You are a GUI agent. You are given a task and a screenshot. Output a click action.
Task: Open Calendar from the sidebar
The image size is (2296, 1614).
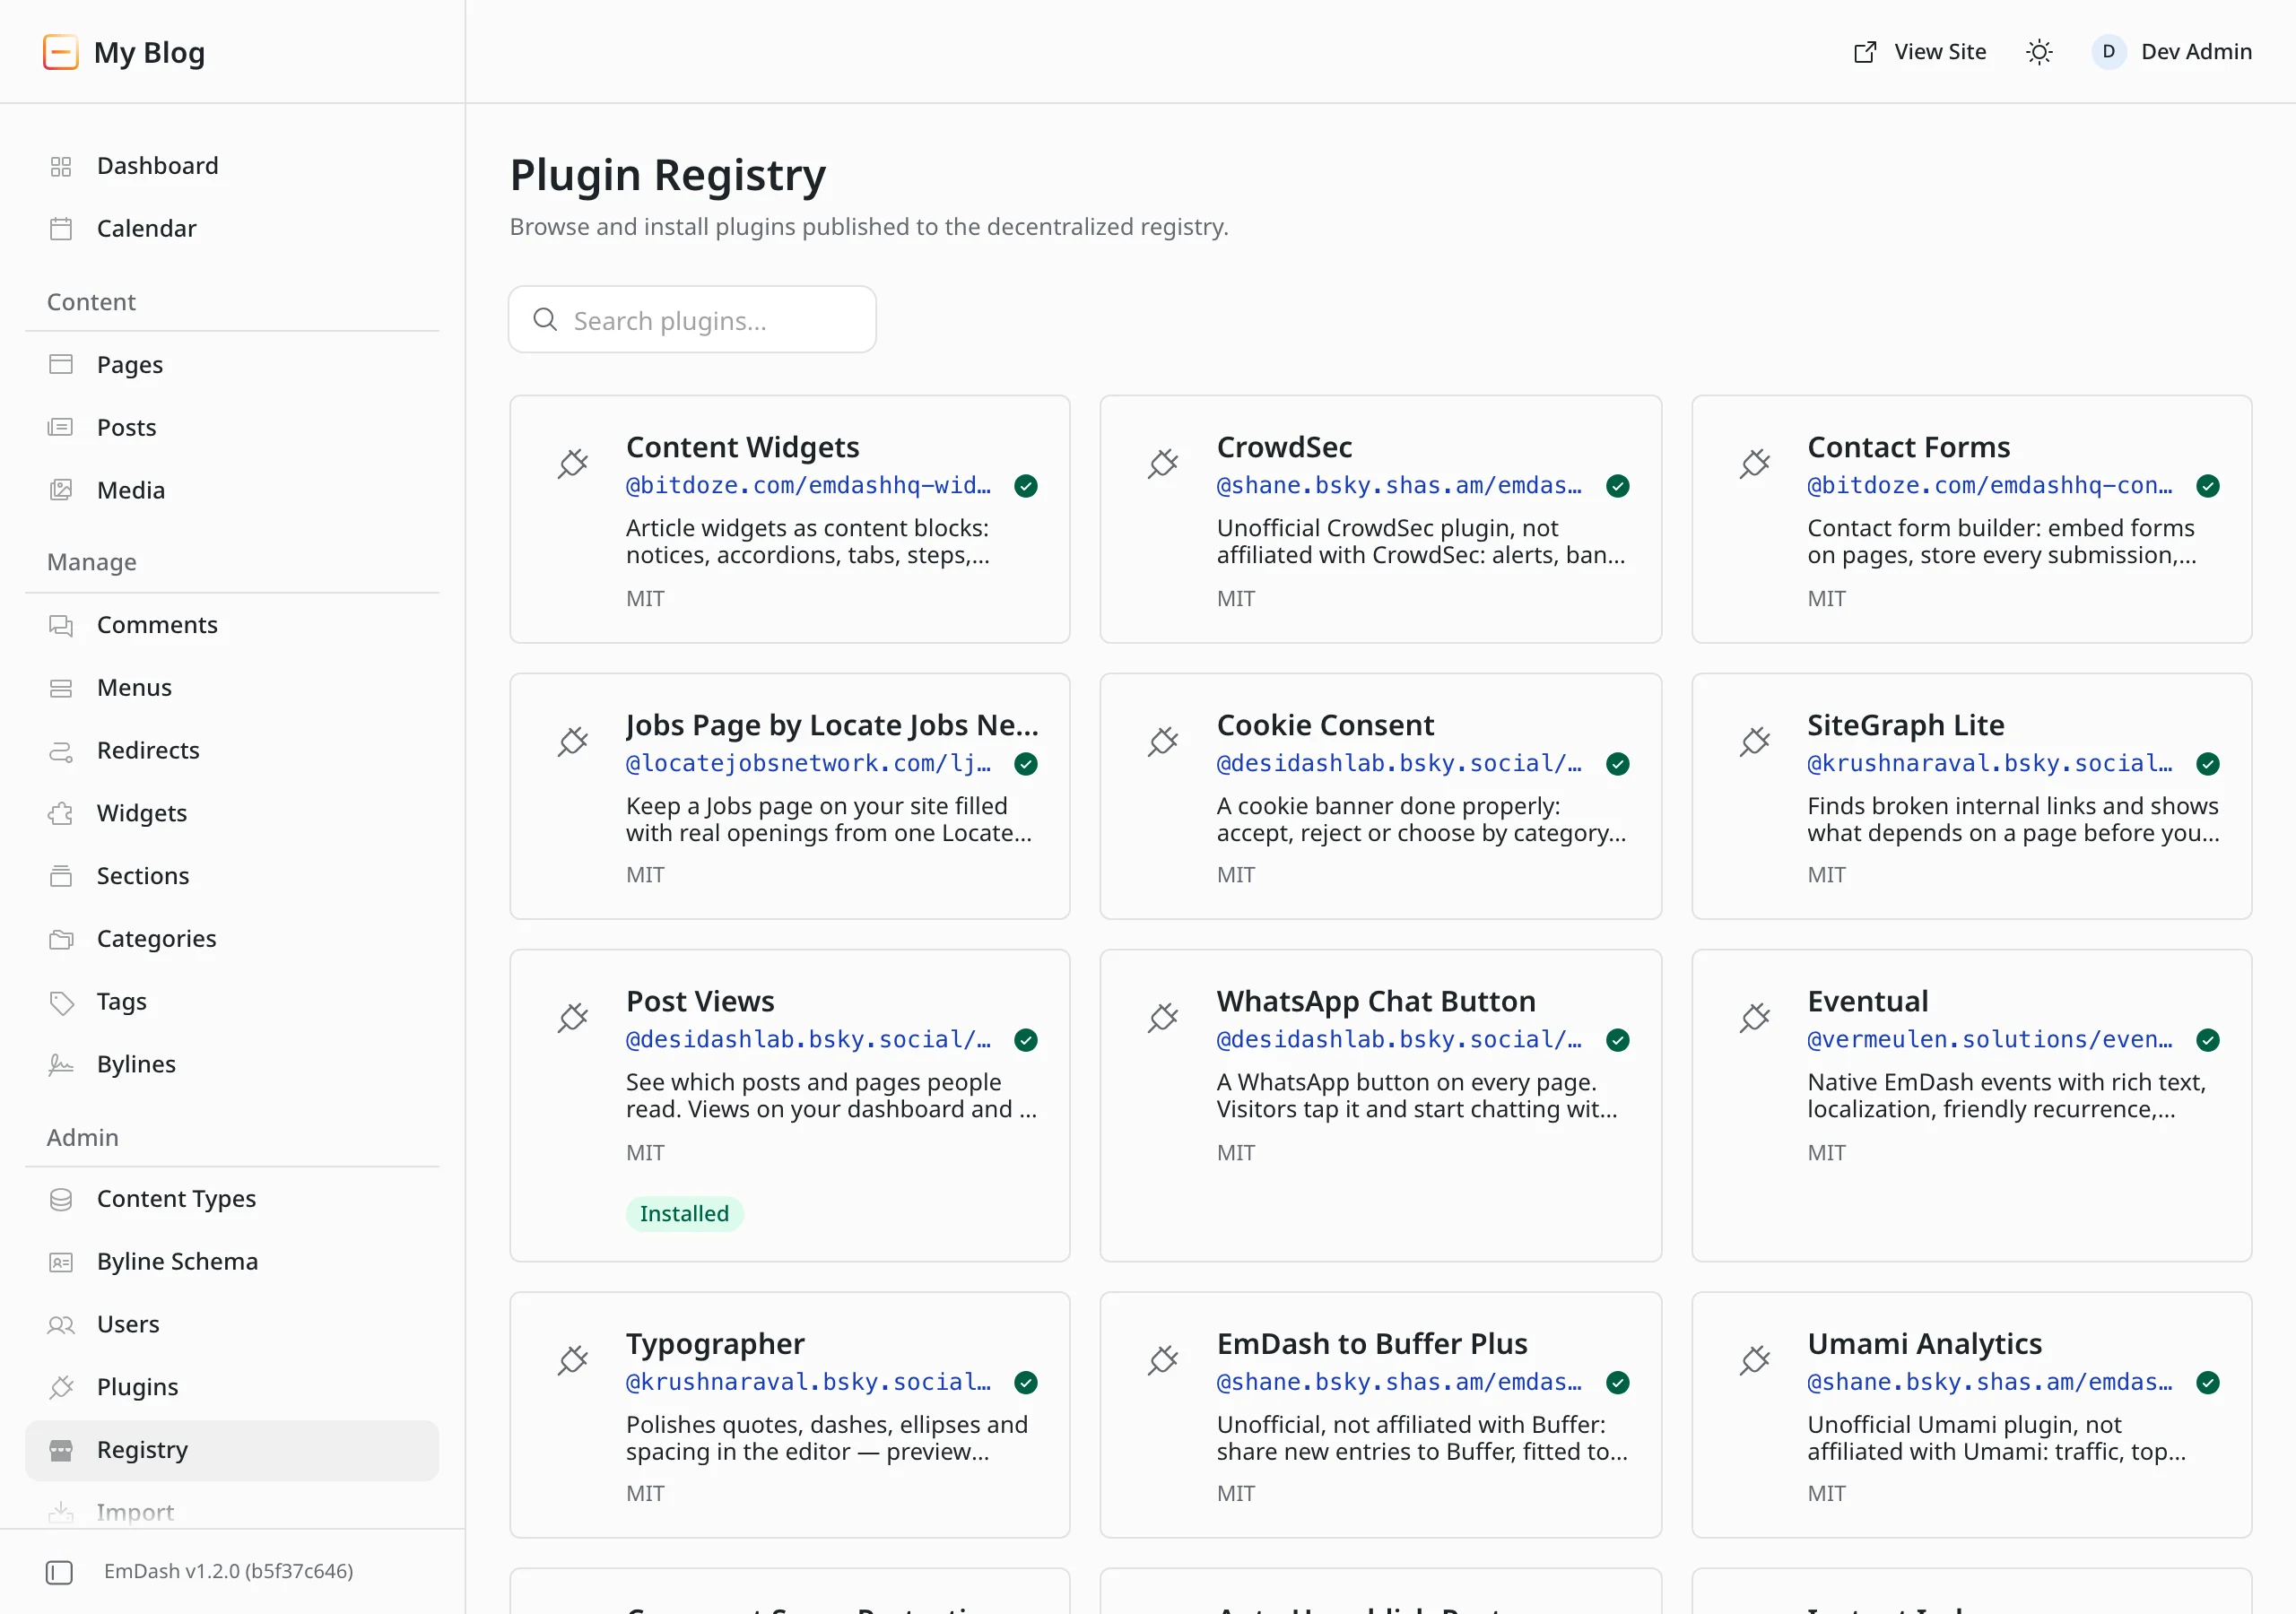coord(232,229)
